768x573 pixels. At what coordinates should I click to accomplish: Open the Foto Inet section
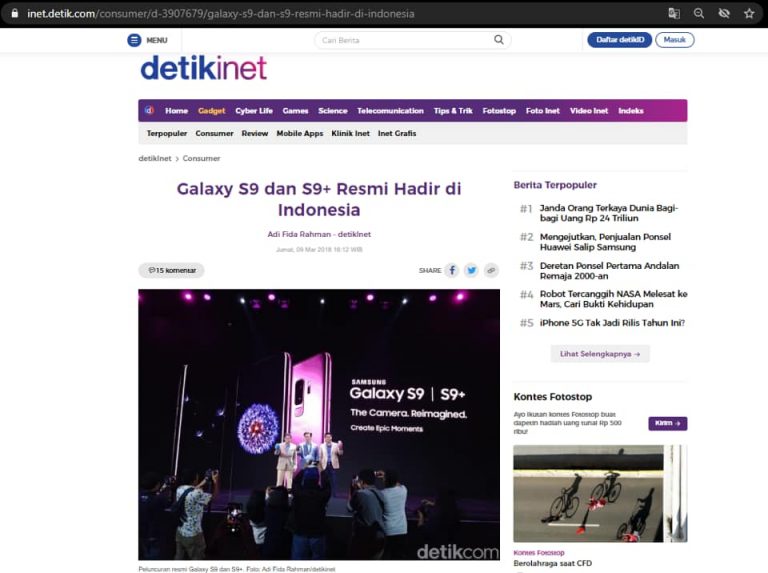[543, 111]
